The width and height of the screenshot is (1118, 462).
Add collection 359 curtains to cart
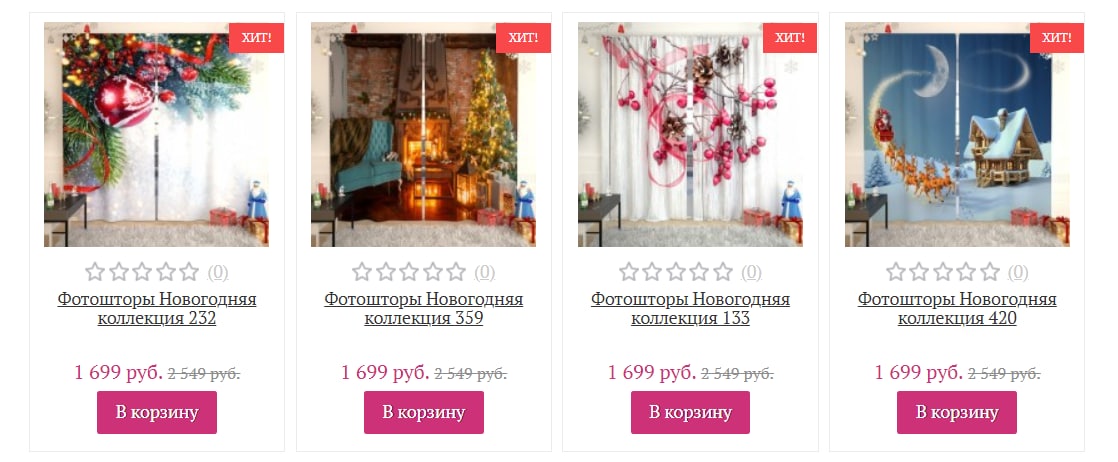tap(424, 412)
